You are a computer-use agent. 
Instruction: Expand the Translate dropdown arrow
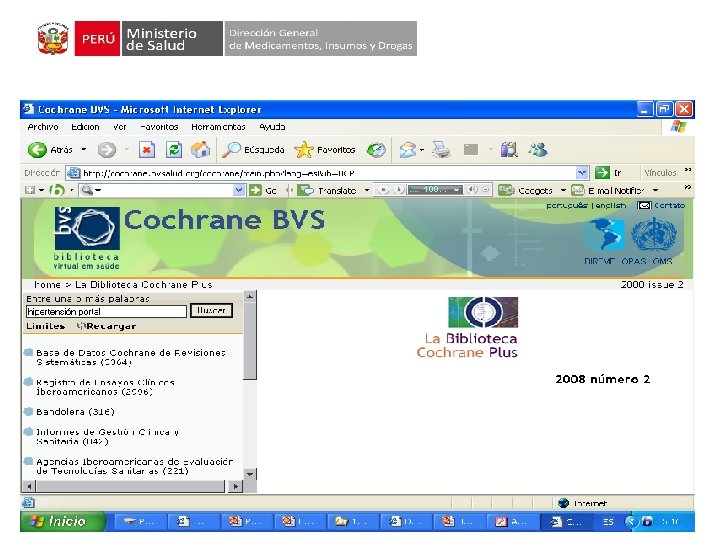point(367,190)
